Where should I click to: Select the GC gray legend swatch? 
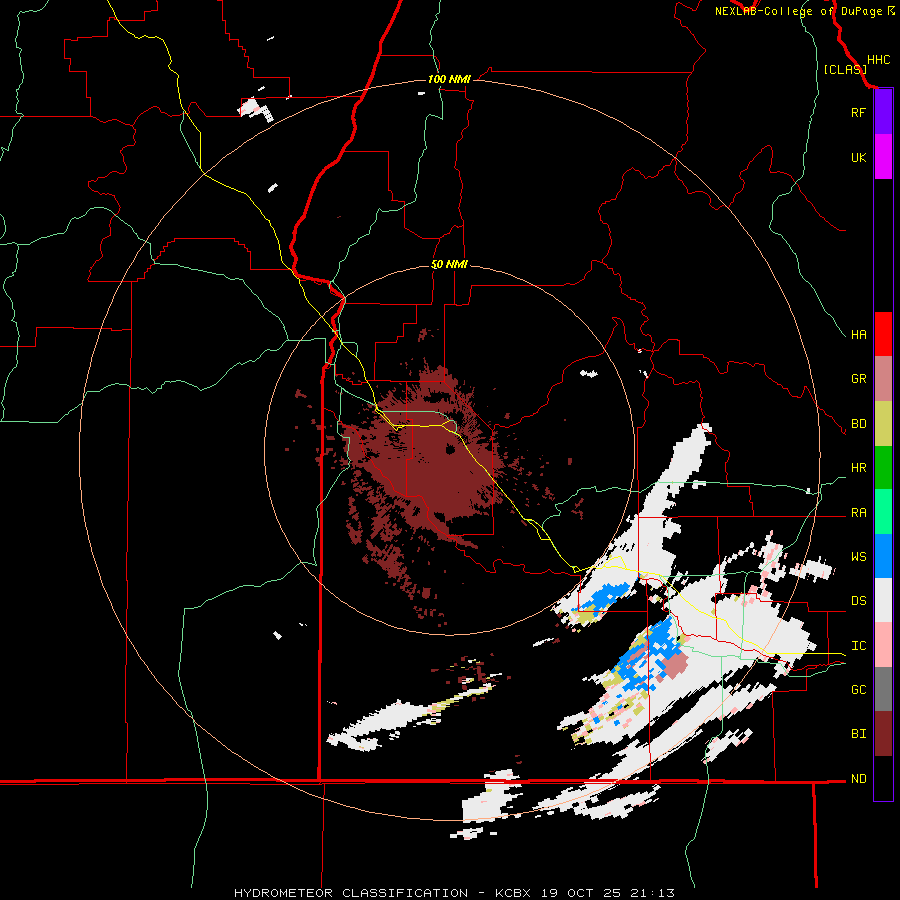click(883, 689)
